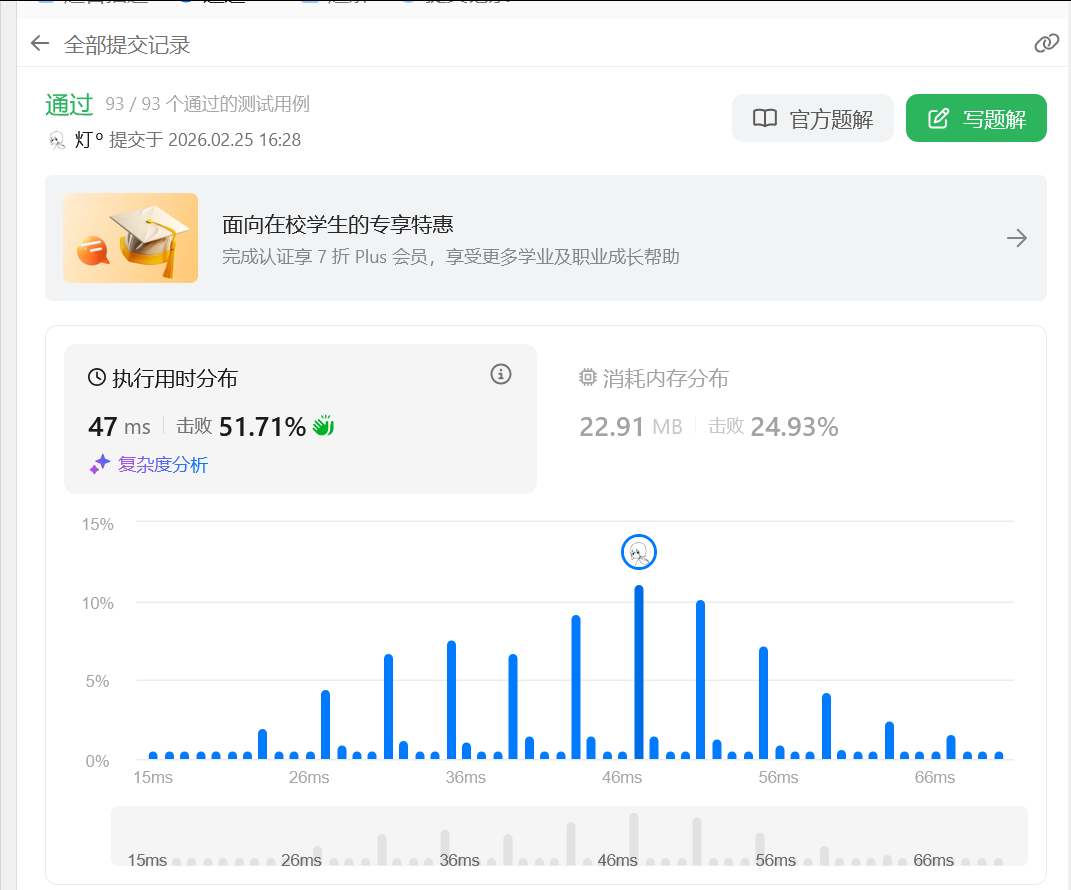1071x890 pixels.
Task: Select the 执行用时分布 runtime distribution title
Action: pyautogui.click(x=175, y=378)
